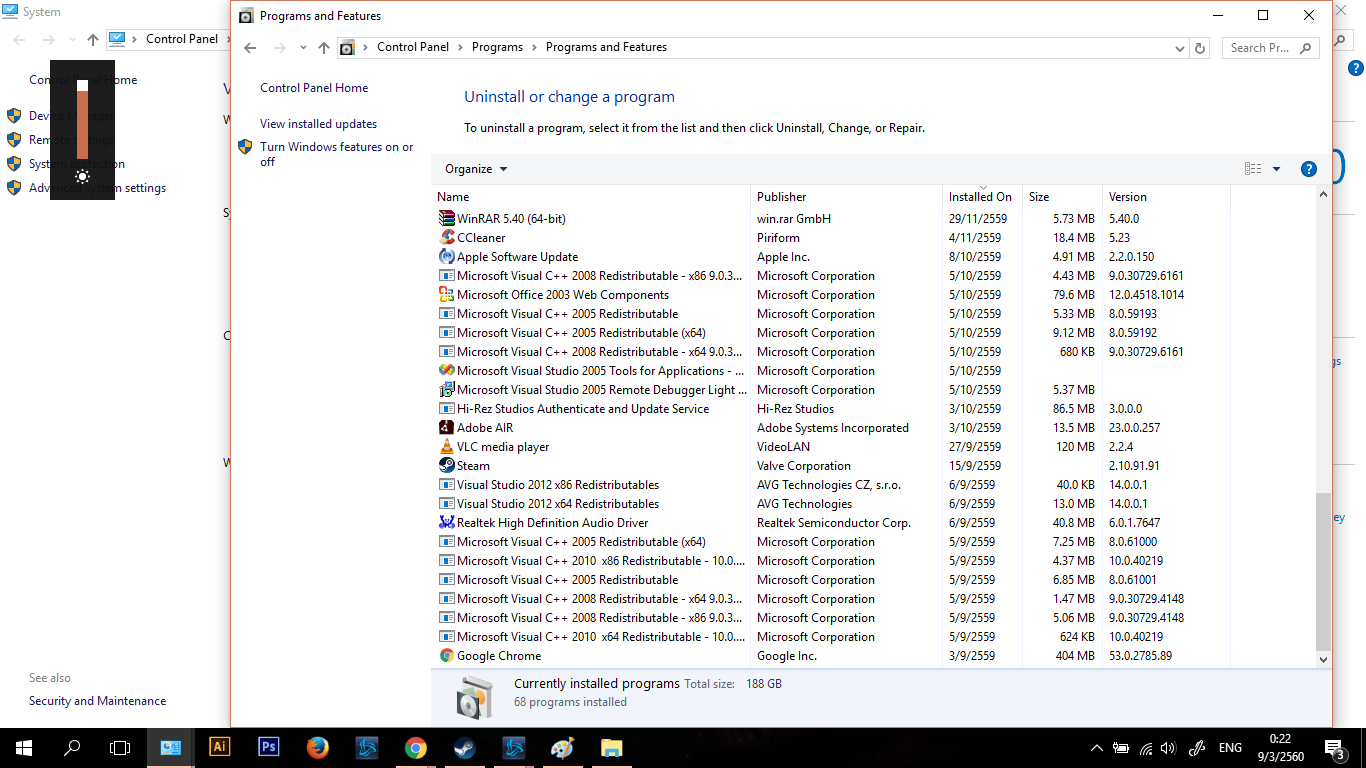Sort by the Installed On column
The height and width of the screenshot is (768, 1366).
(x=982, y=197)
